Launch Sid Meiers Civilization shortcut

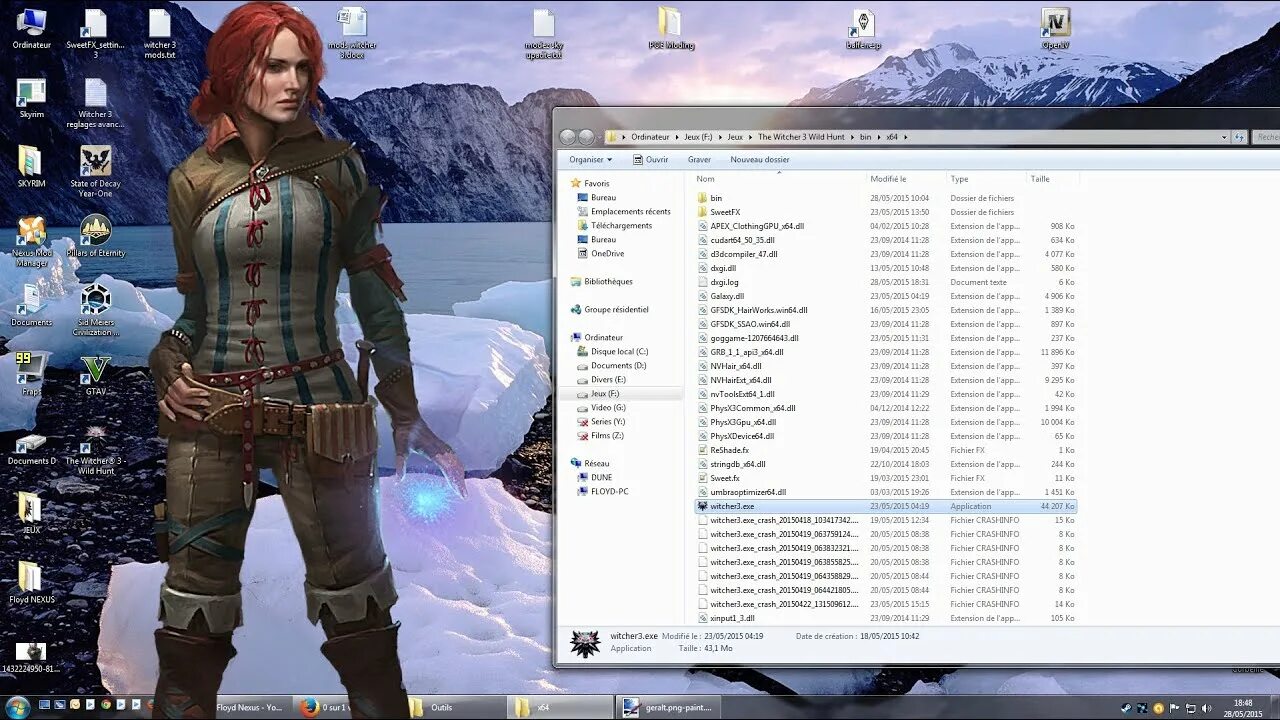click(x=95, y=310)
